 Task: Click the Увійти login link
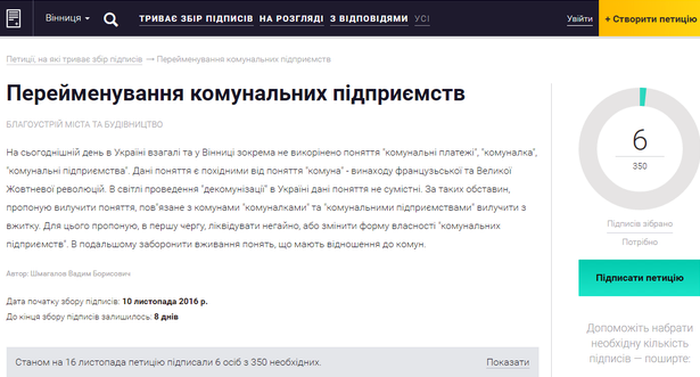tap(579, 19)
